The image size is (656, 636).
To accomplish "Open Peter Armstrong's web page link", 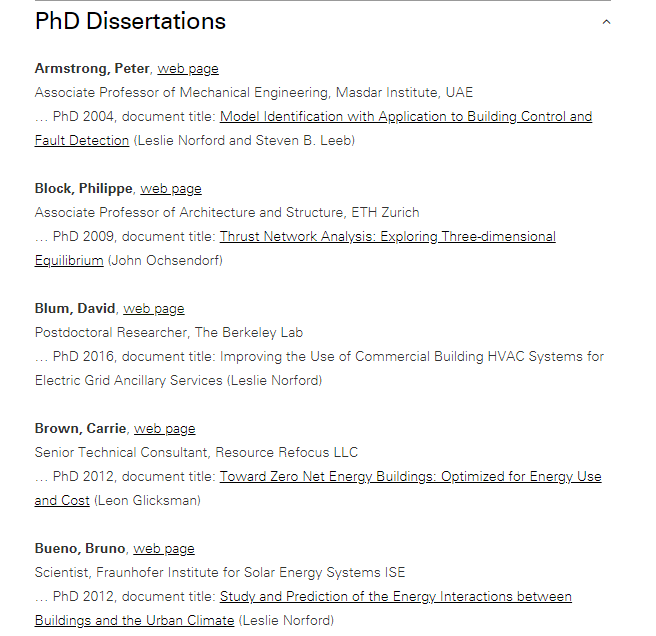I will (x=188, y=69).
